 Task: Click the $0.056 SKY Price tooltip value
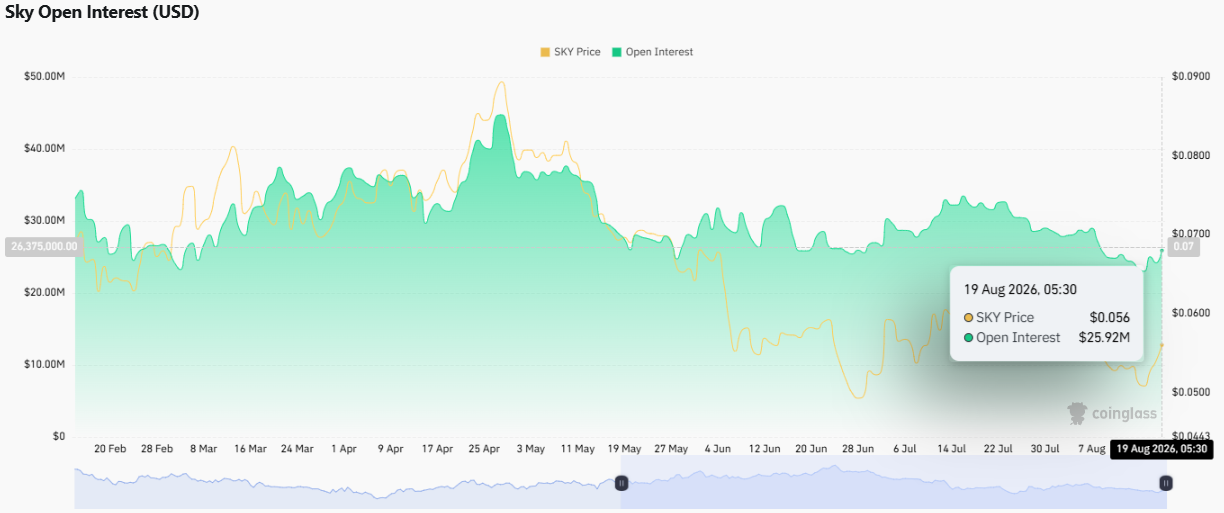(1109, 317)
